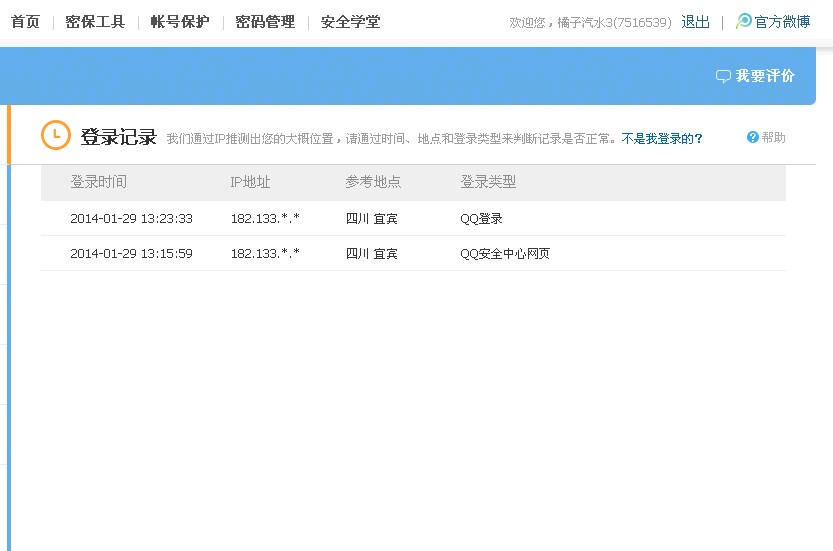Click the 登录类型 column header
The width and height of the screenshot is (833, 551).
488,182
